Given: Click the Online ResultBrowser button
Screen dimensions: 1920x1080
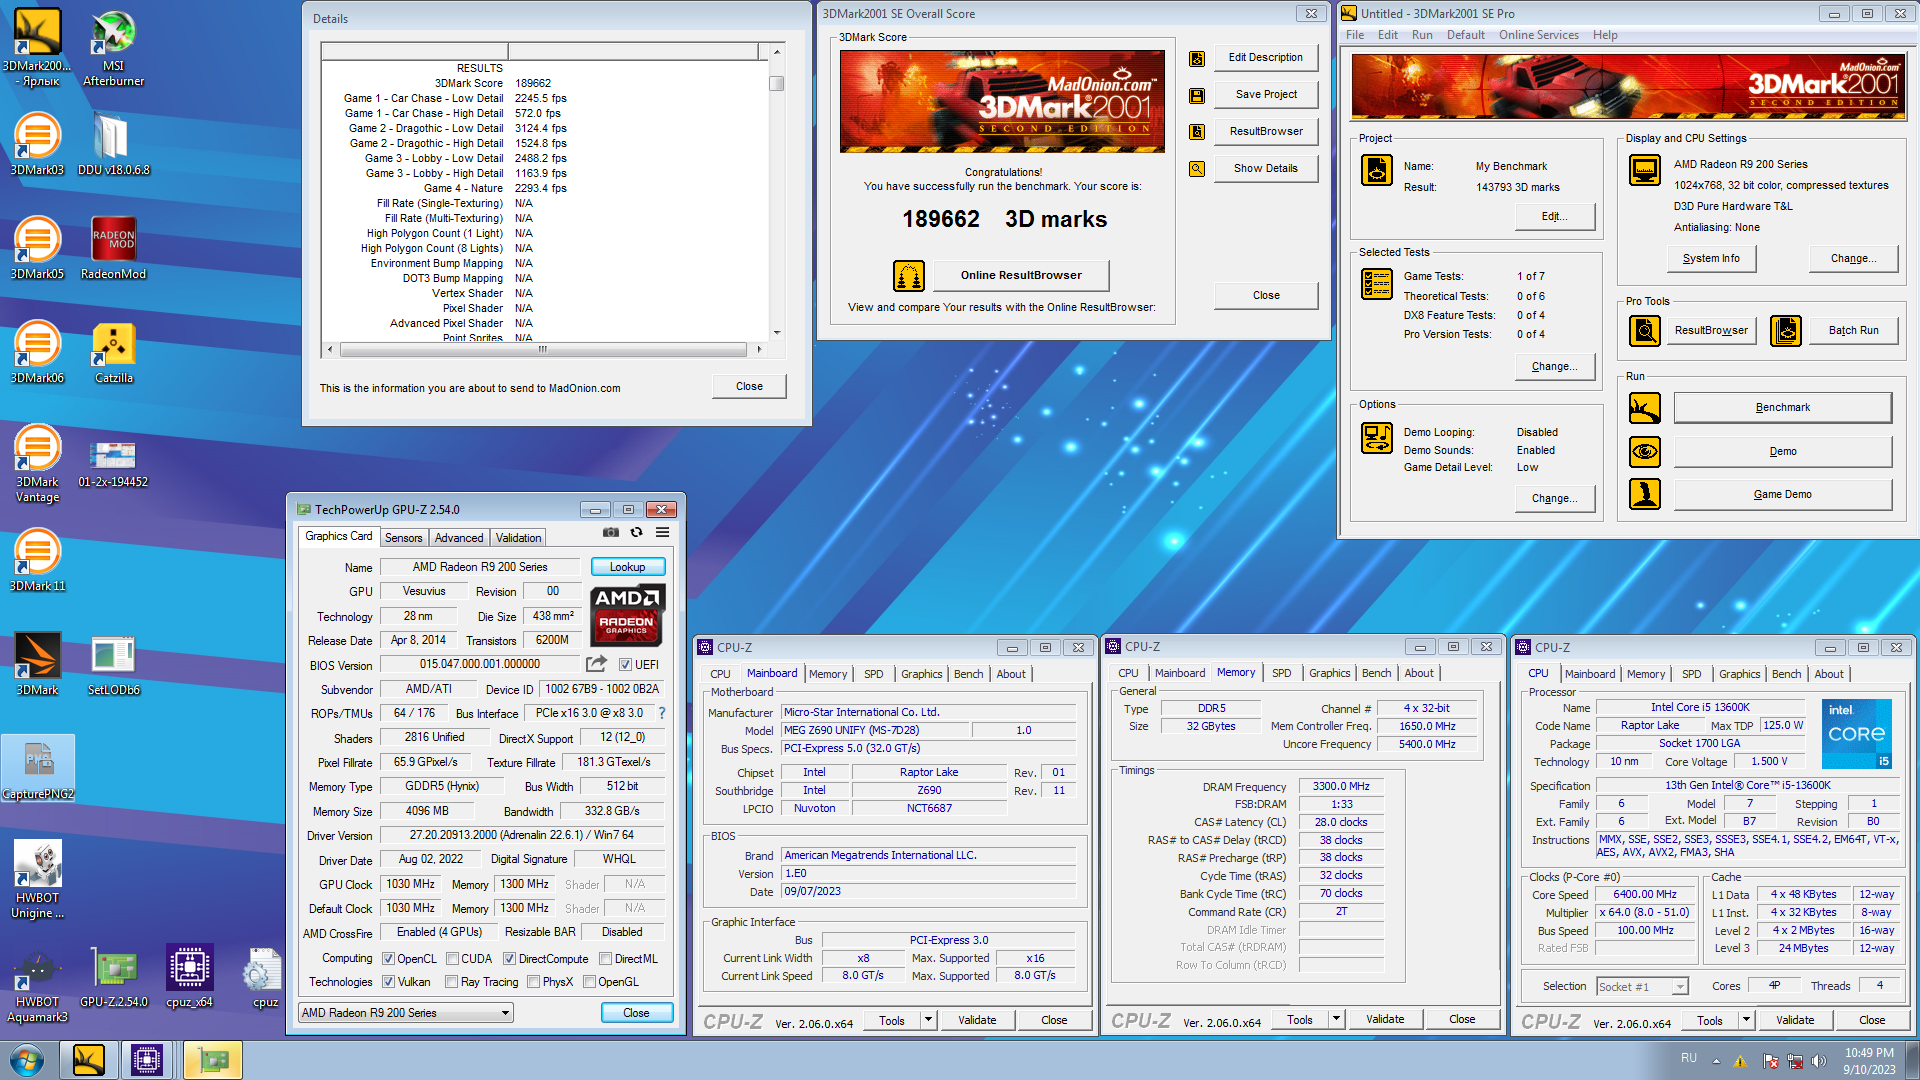Looking at the screenshot, I should pyautogui.click(x=1021, y=275).
